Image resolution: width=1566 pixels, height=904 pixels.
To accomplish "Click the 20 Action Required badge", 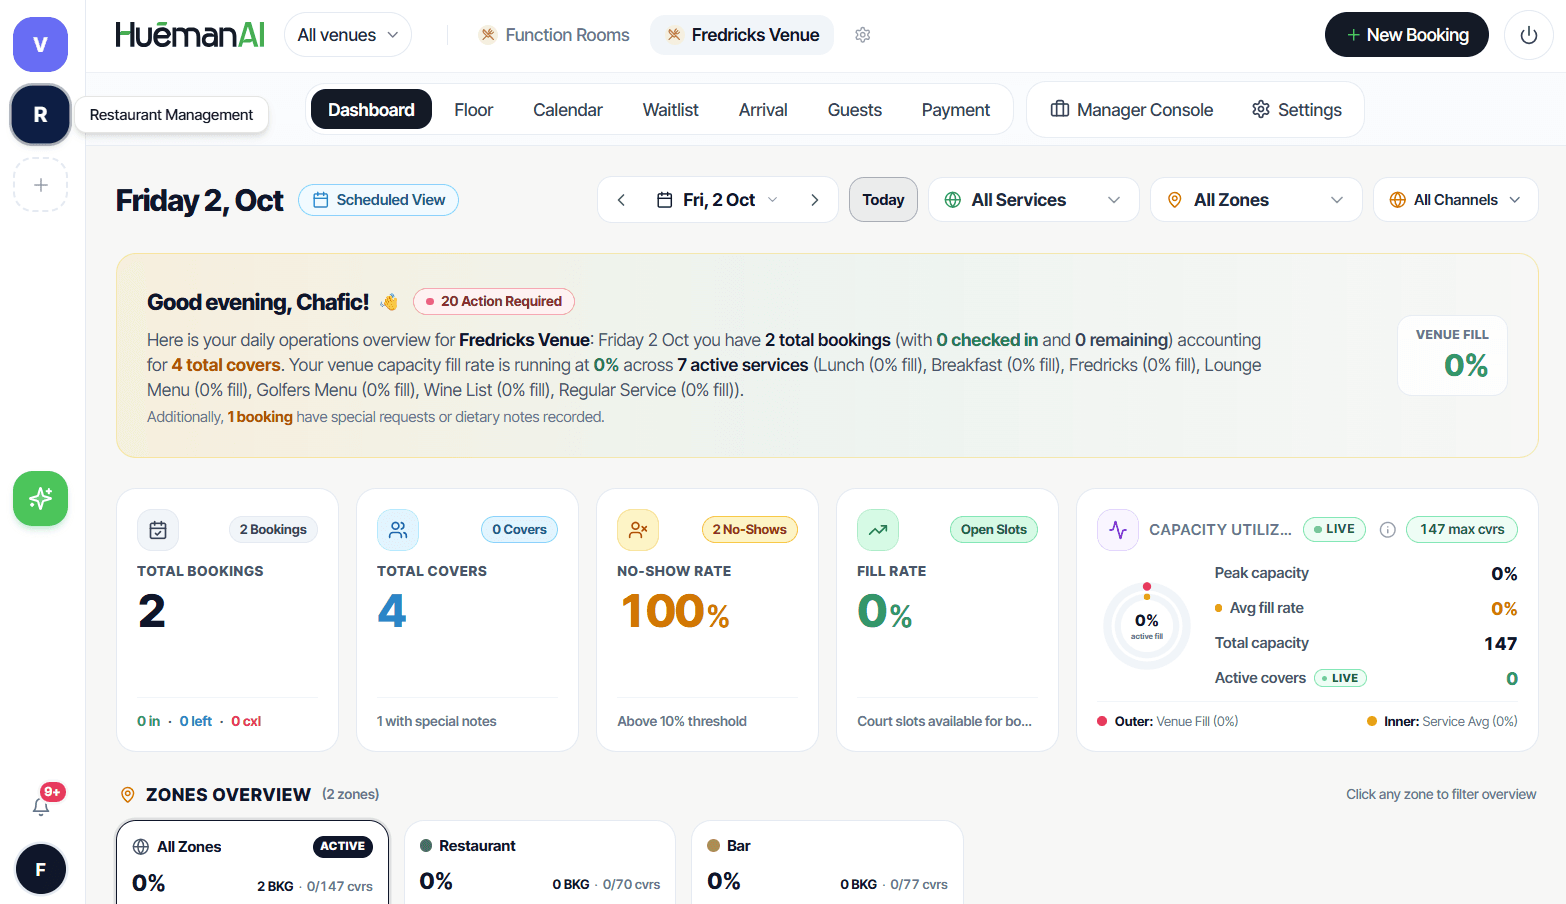I will pos(494,301).
